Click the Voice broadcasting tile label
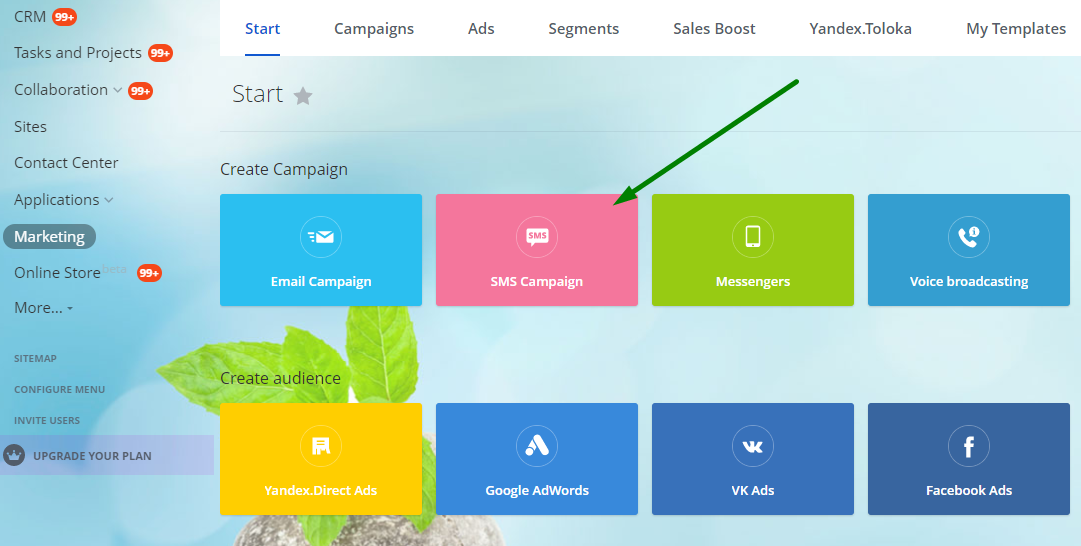 (x=969, y=282)
